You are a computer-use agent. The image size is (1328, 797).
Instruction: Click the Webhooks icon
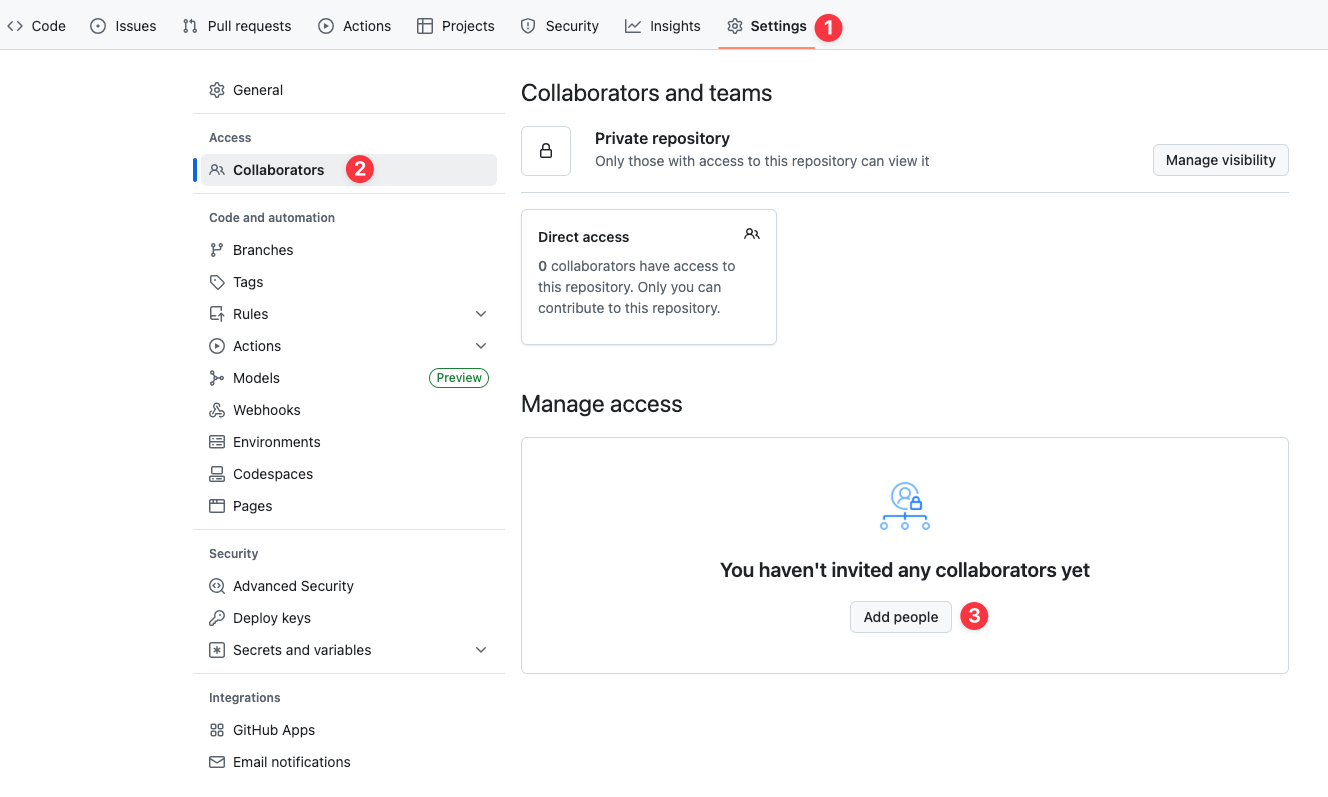click(217, 409)
